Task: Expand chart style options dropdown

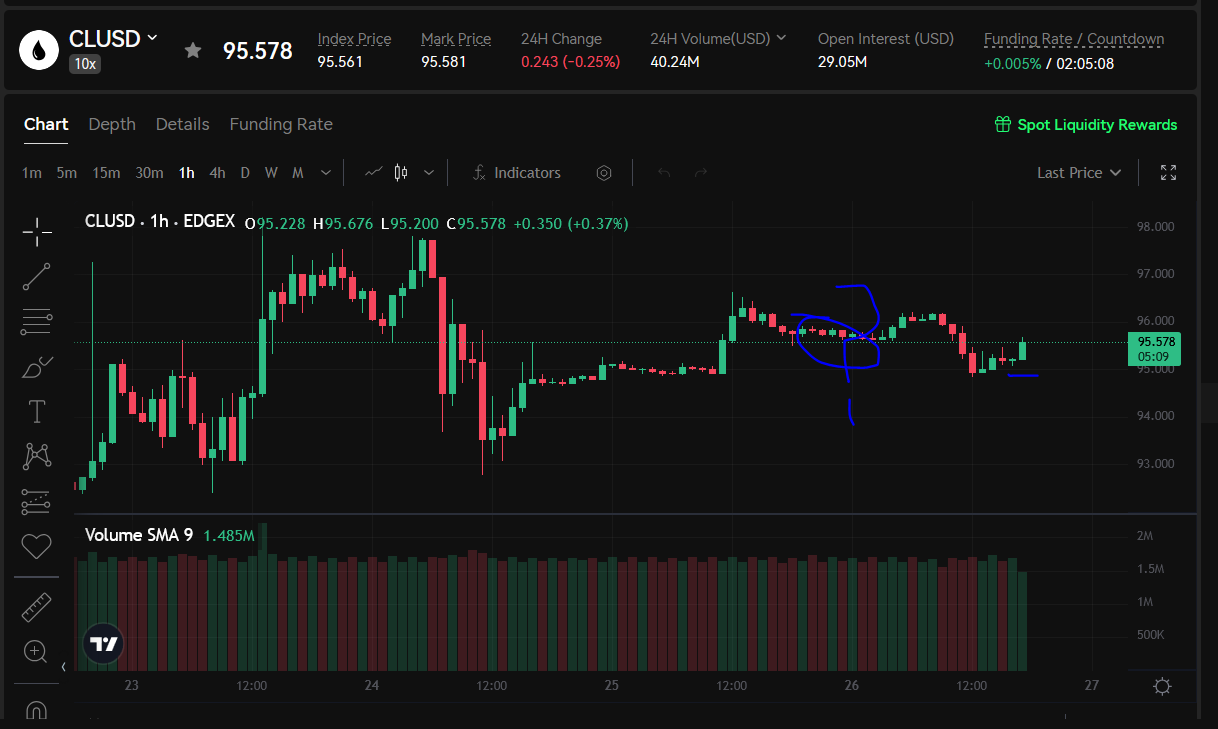Action: coord(429,172)
